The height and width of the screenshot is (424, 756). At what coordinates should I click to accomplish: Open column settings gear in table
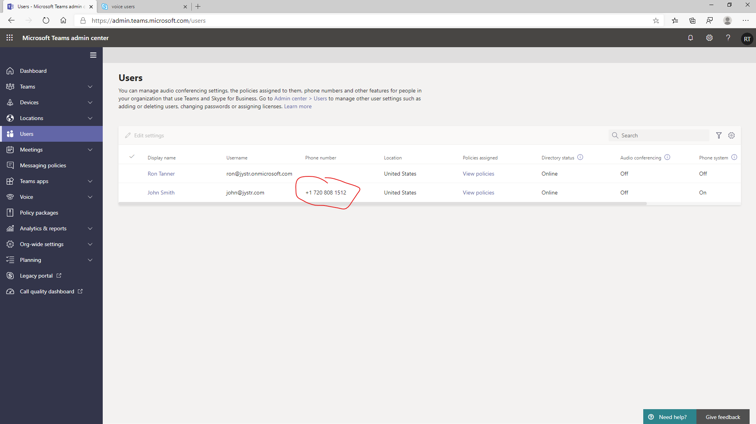pos(731,136)
